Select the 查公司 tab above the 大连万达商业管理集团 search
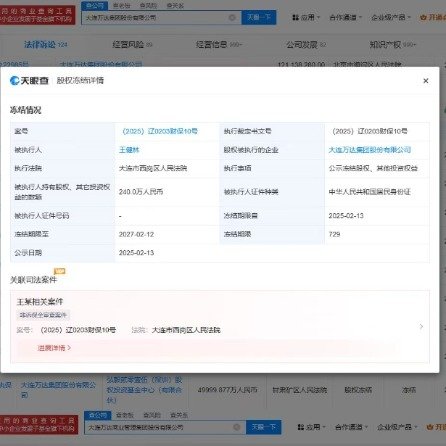This screenshot has width=446, height=446. [x=98, y=415]
